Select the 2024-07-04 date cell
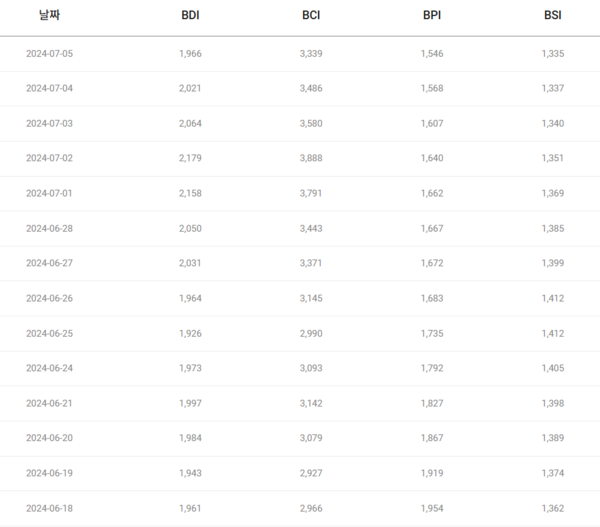This screenshot has width=600, height=527. tap(49, 88)
